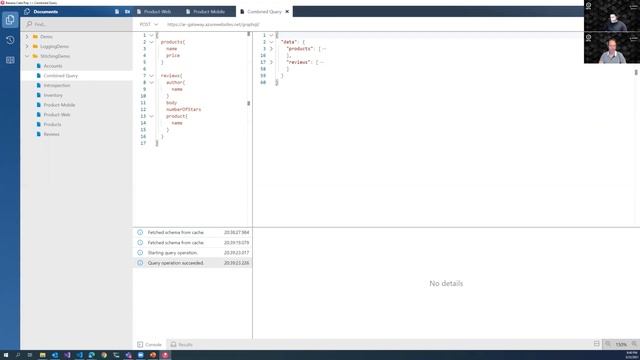This screenshot has width=640, height=360.
Task: Collapse the StitchingDemo folder
Action: tap(27, 56)
